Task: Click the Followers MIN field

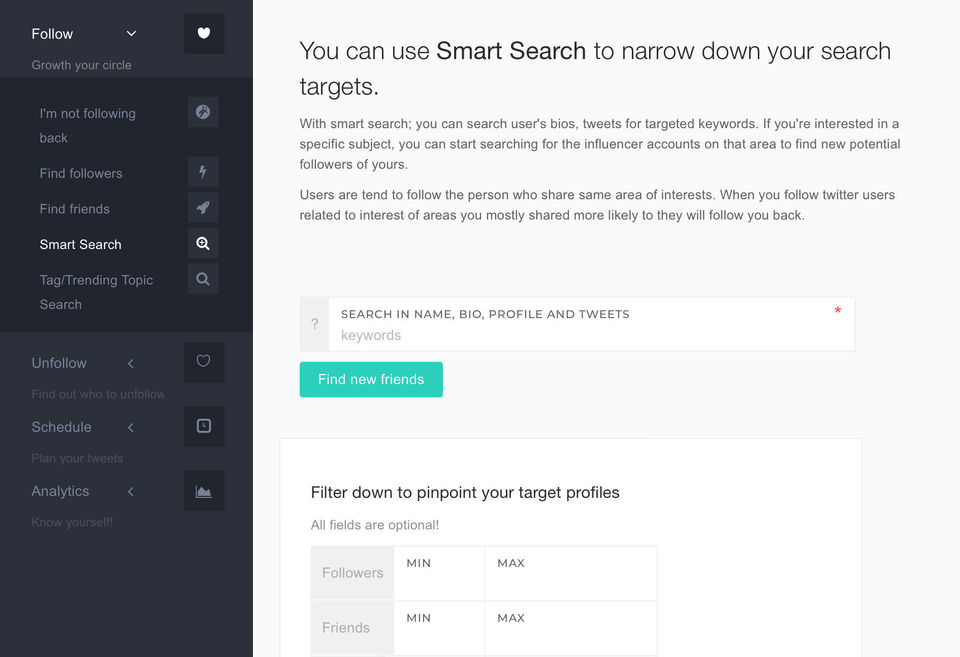Action: pos(438,581)
